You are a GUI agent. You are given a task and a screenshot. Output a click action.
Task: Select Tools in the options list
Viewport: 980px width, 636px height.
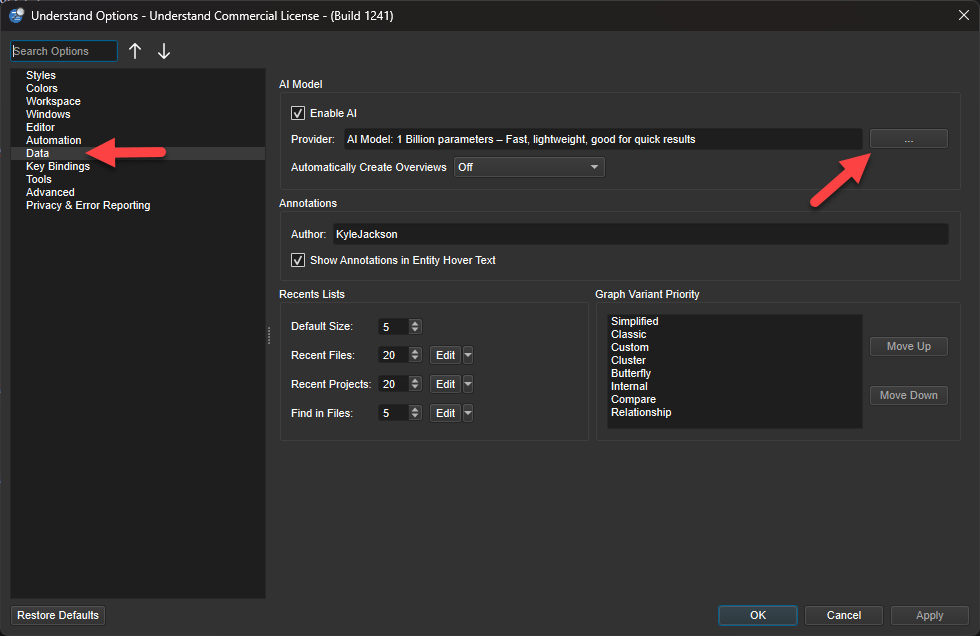coord(39,179)
